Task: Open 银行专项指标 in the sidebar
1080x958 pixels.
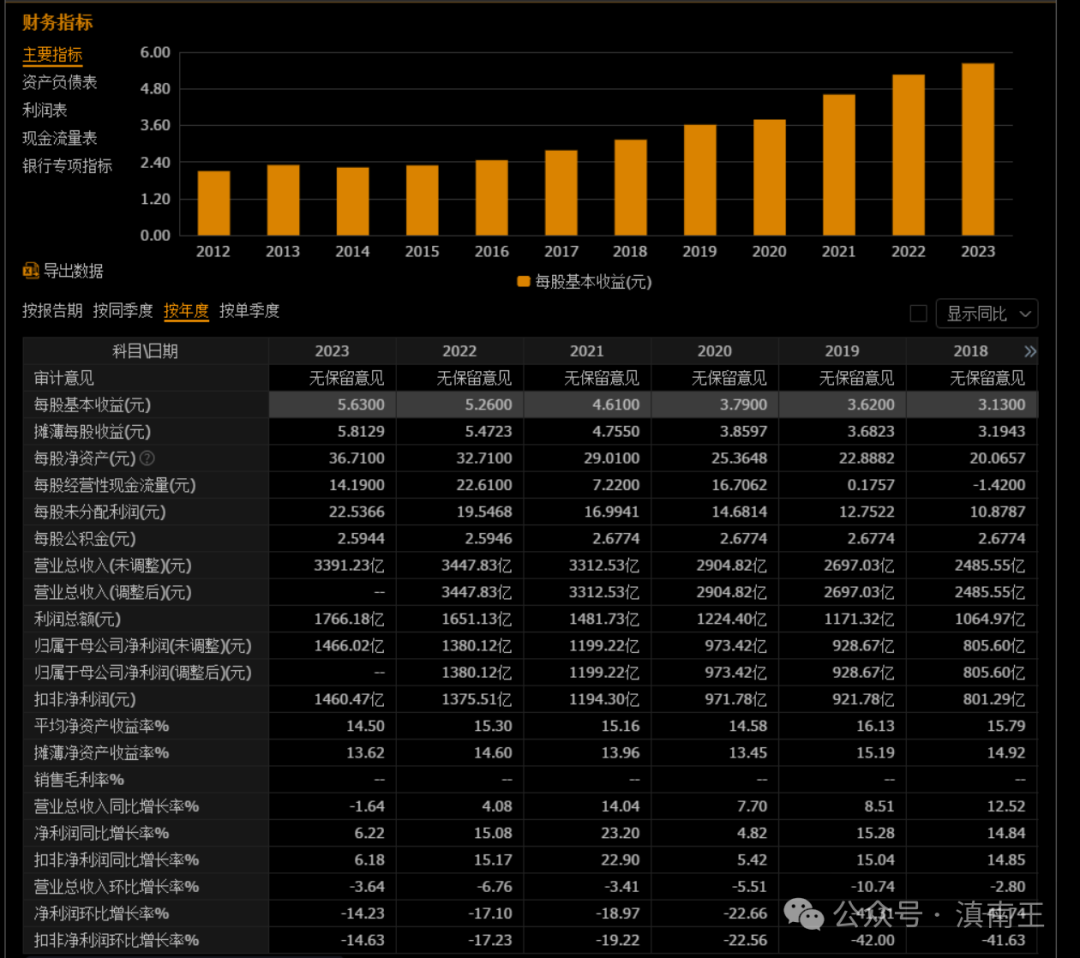Action: coord(67,166)
